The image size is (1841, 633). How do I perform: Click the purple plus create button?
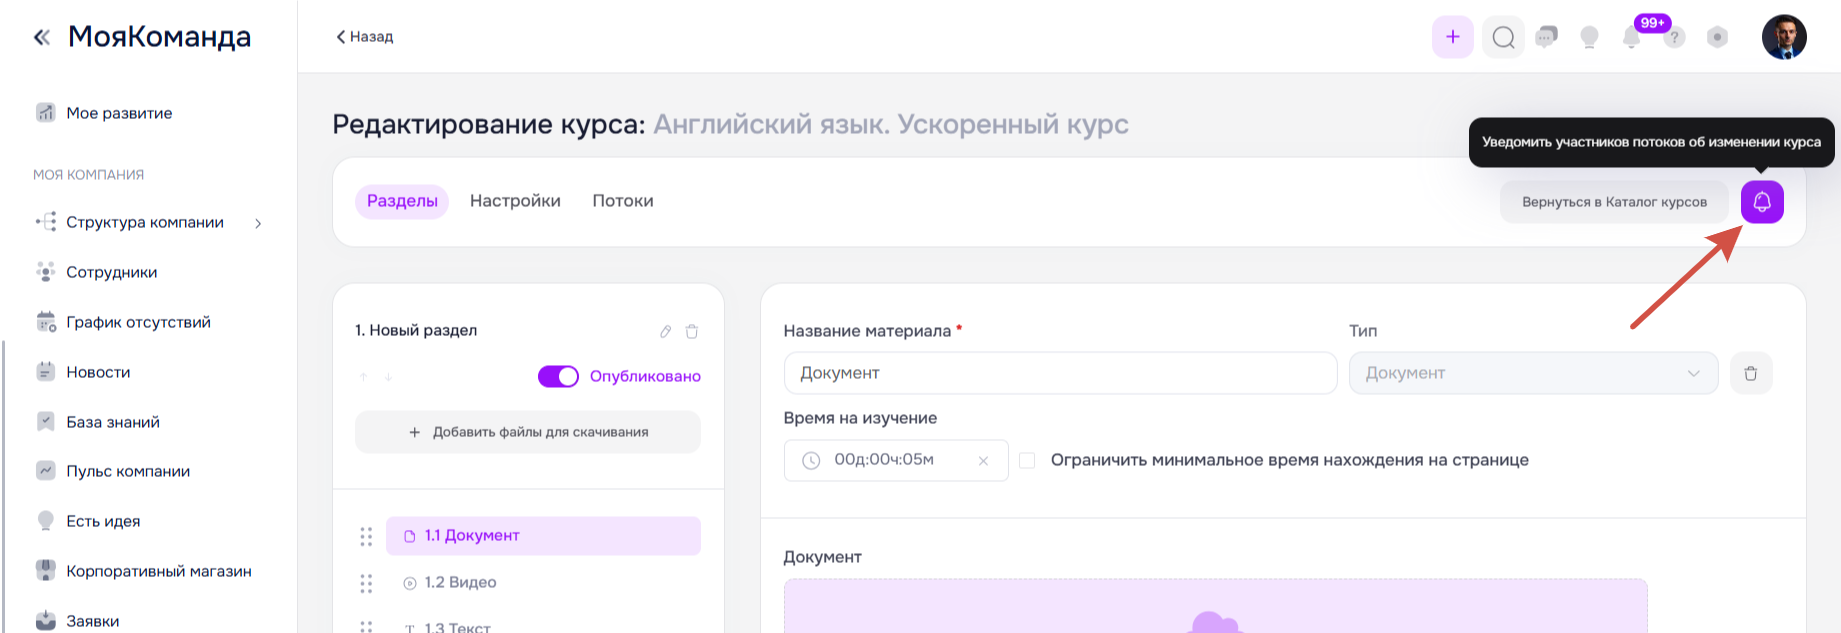tap(1452, 37)
